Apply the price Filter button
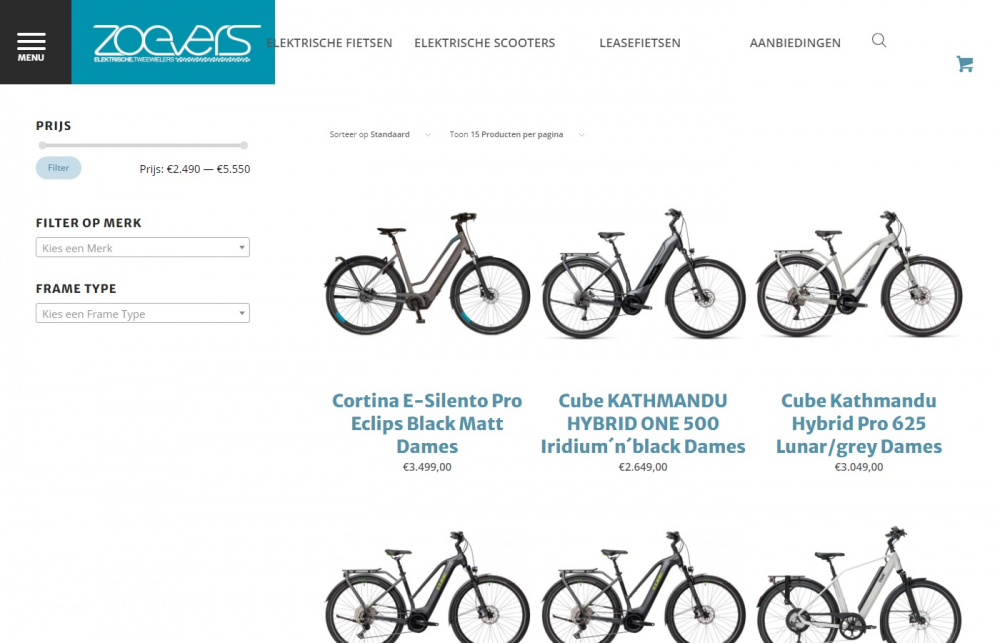This screenshot has height=643, width=1000. [58, 168]
